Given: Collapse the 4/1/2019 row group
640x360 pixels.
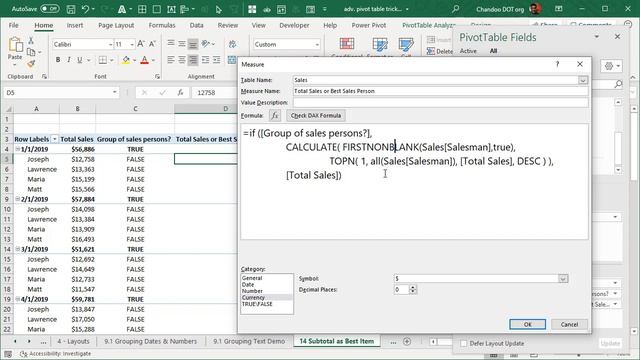Looking at the screenshot, I should tap(18, 299).
